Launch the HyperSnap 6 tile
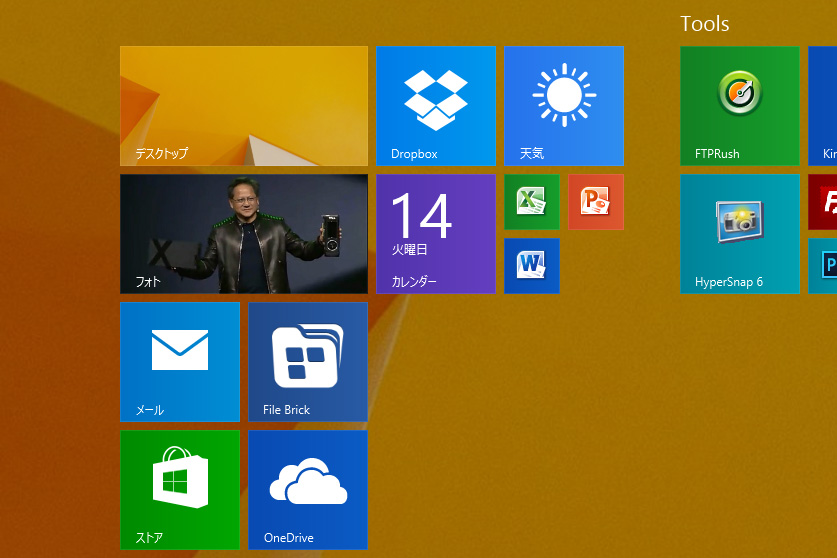The height and width of the screenshot is (558, 837). pos(740,234)
